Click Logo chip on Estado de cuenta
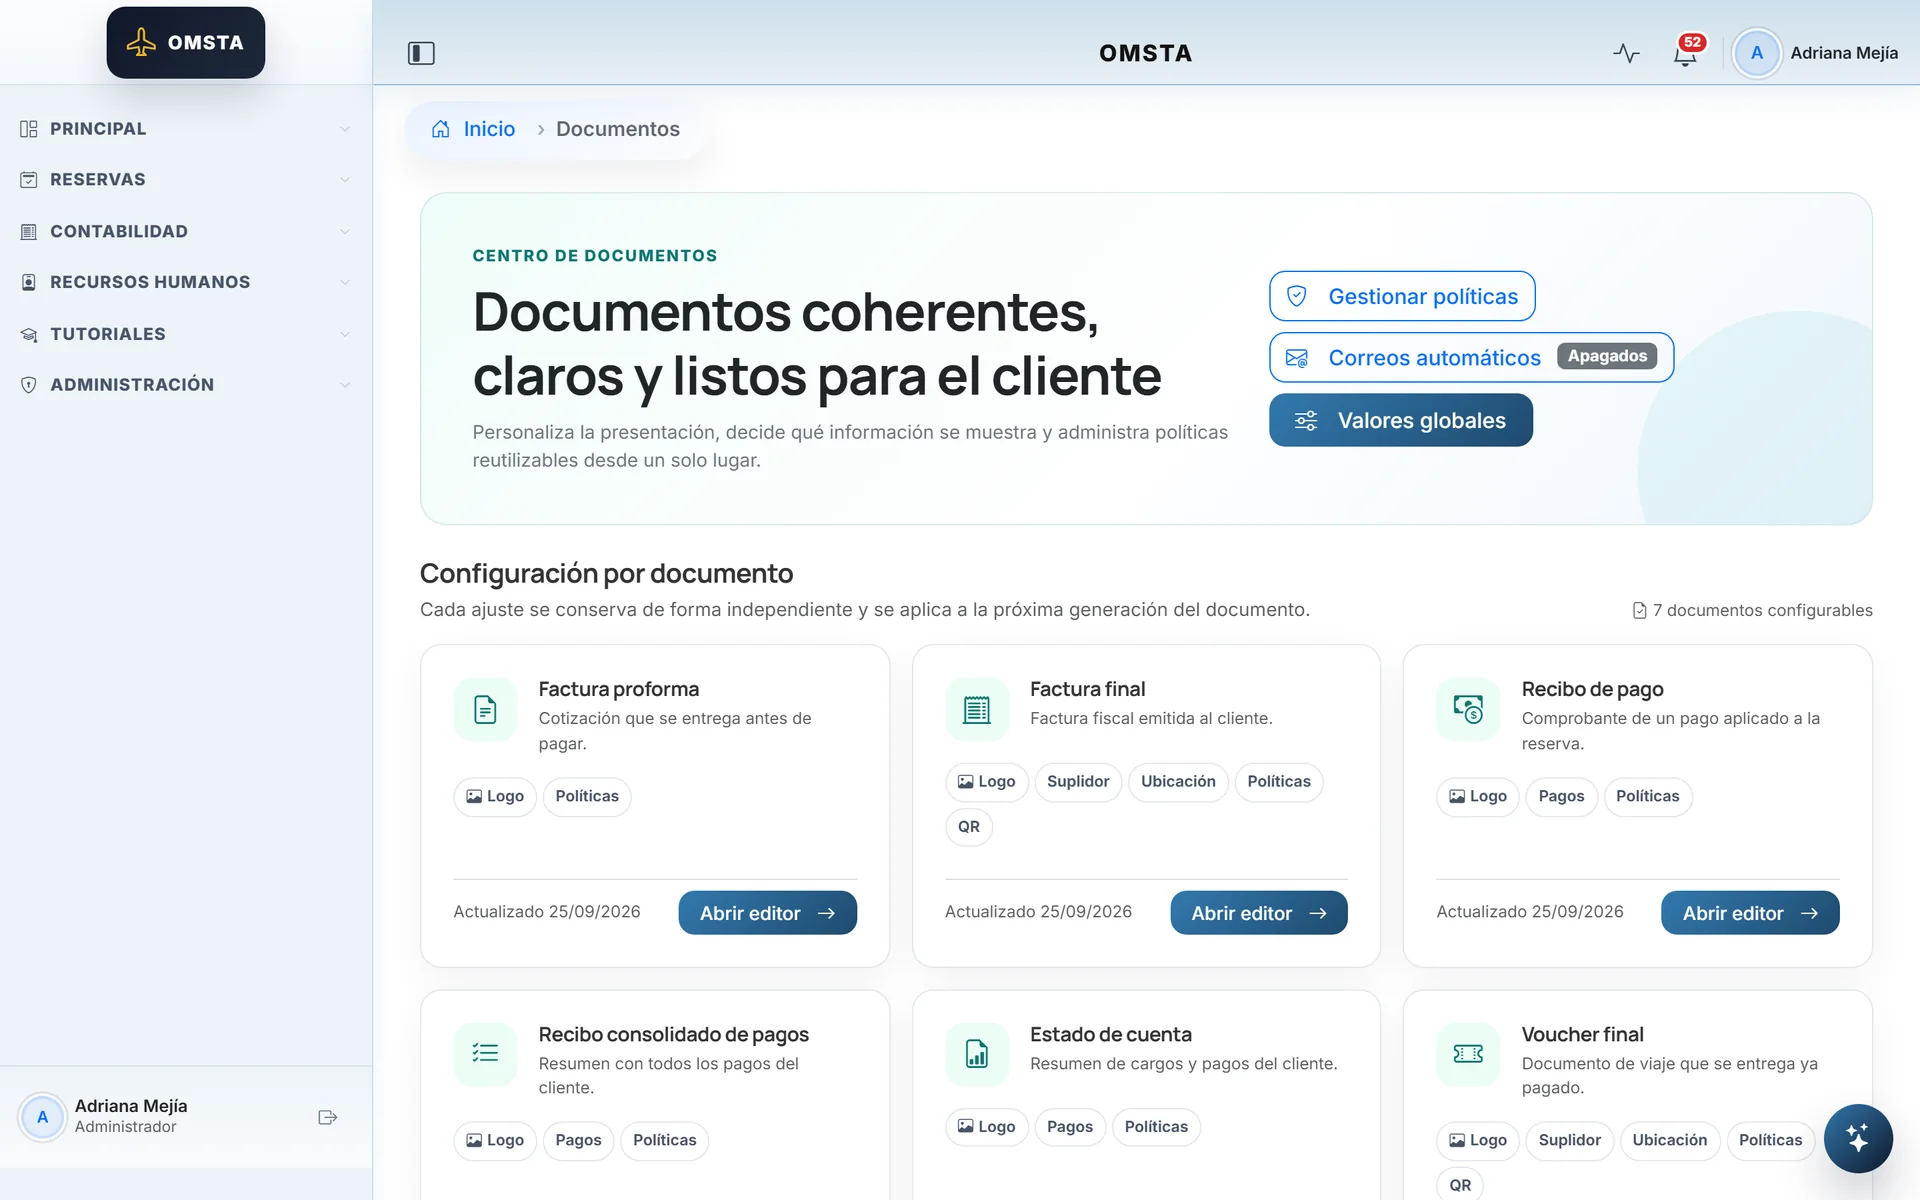 (x=986, y=1127)
